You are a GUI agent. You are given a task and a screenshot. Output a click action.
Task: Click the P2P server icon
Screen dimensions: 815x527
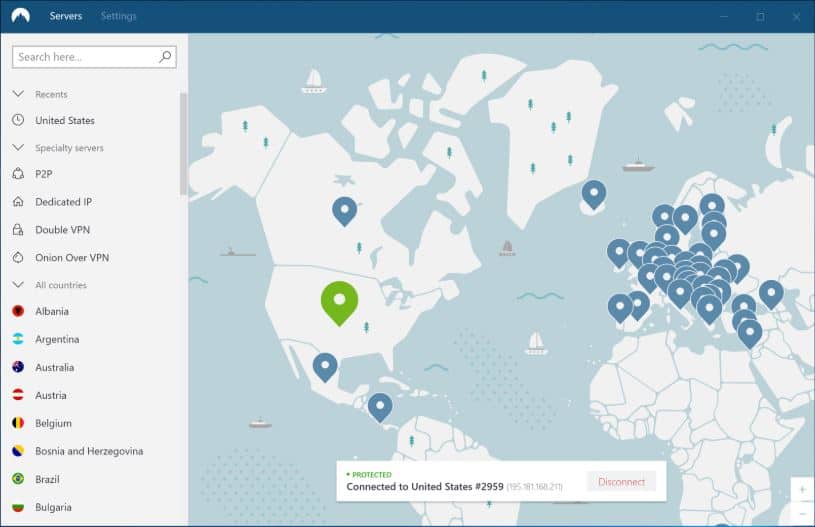coord(18,174)
